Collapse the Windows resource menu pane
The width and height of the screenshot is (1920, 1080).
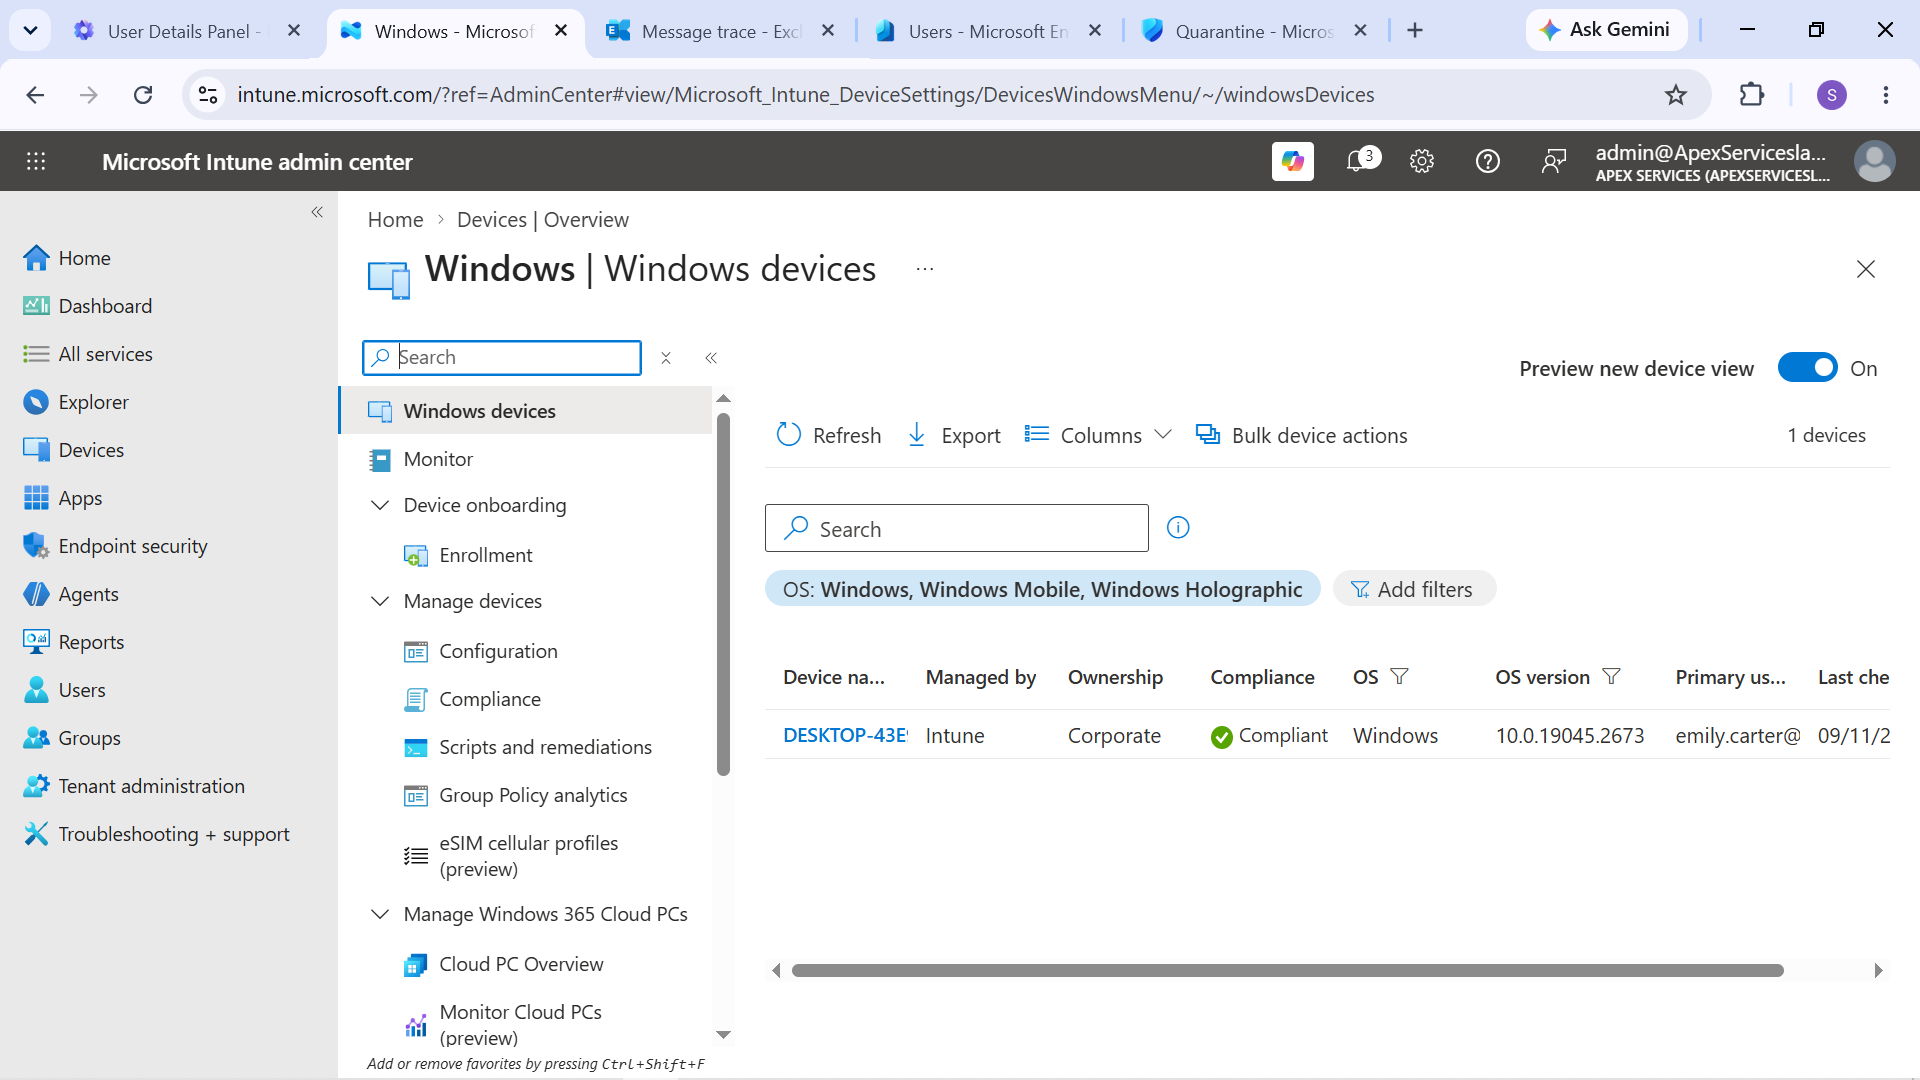[x=711, y=358]
